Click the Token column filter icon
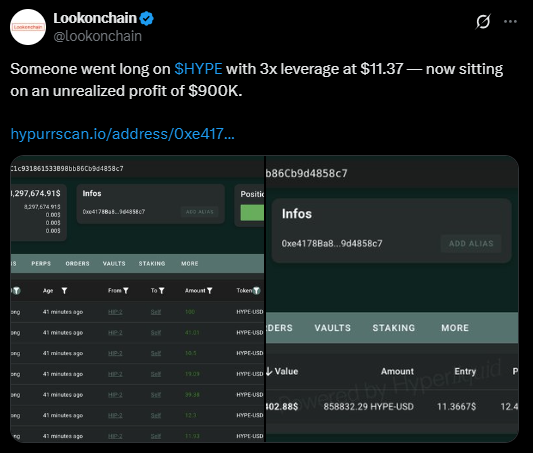This screenshot has height=453, width=533. click(x=257, y=291)
